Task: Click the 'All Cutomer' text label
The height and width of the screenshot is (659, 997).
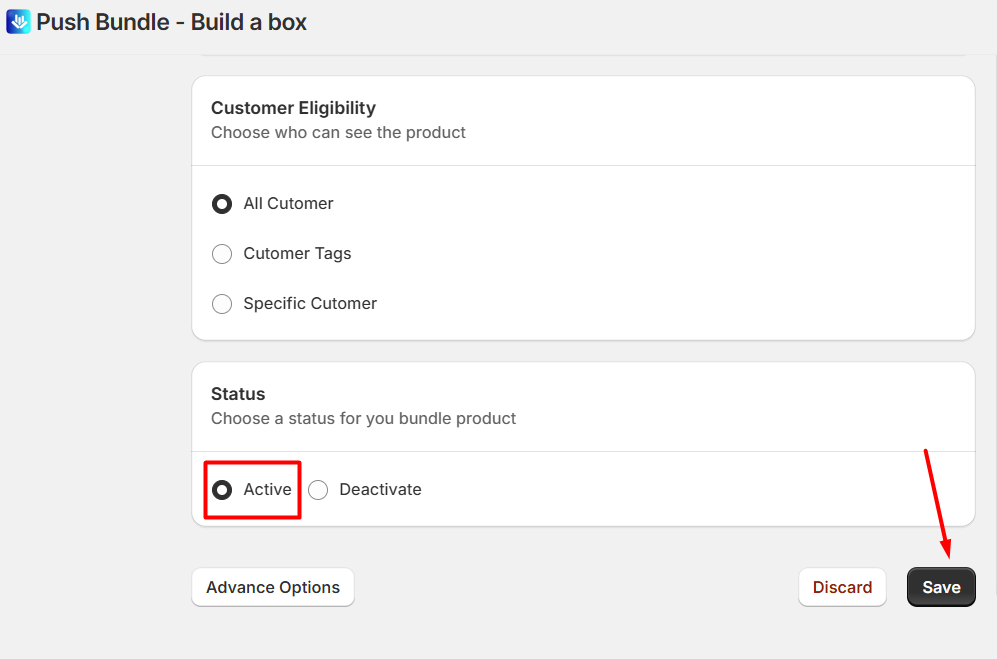Action: click(x=288, y=204)
